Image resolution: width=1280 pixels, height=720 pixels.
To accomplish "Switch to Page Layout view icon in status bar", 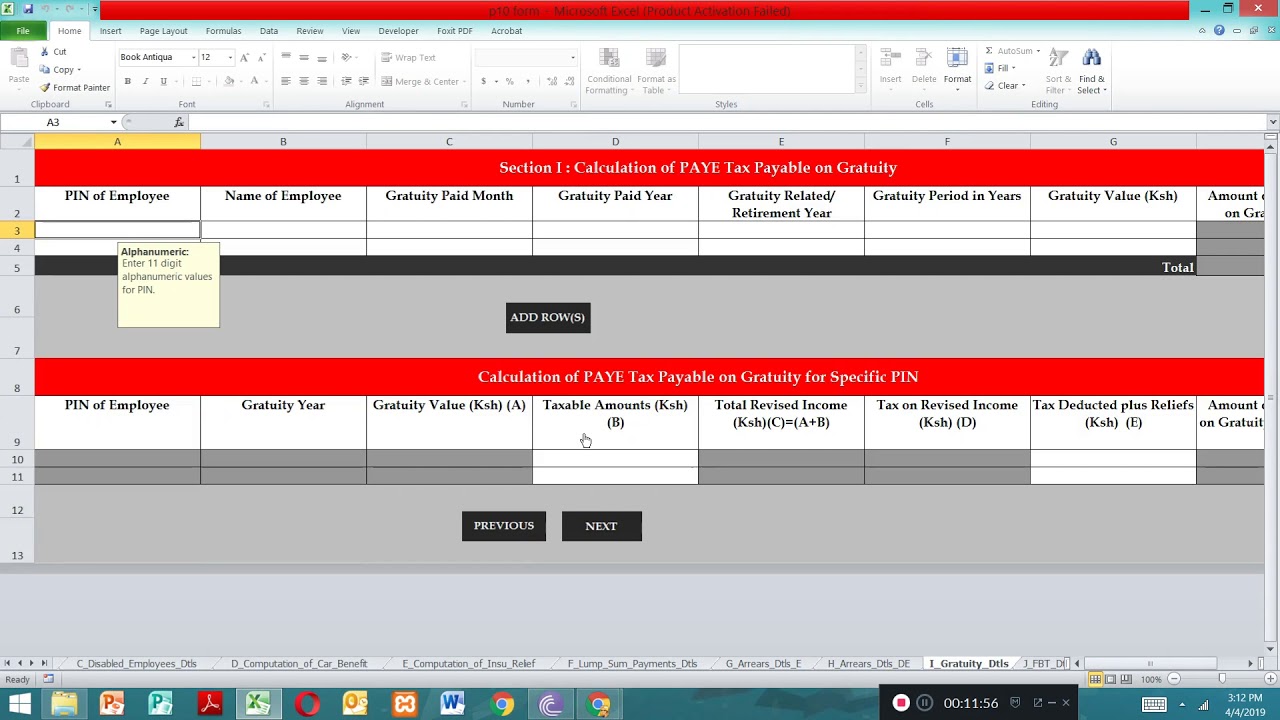I will (x=1110, y=679).
